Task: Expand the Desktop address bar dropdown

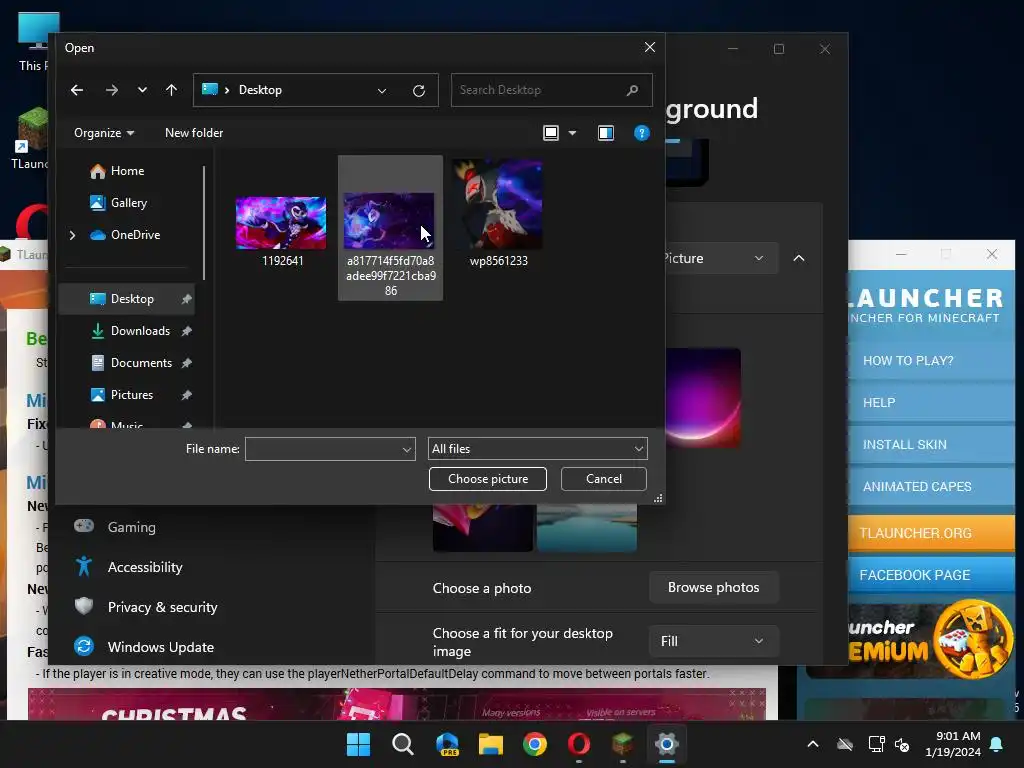Action: [x=382, y=91]
